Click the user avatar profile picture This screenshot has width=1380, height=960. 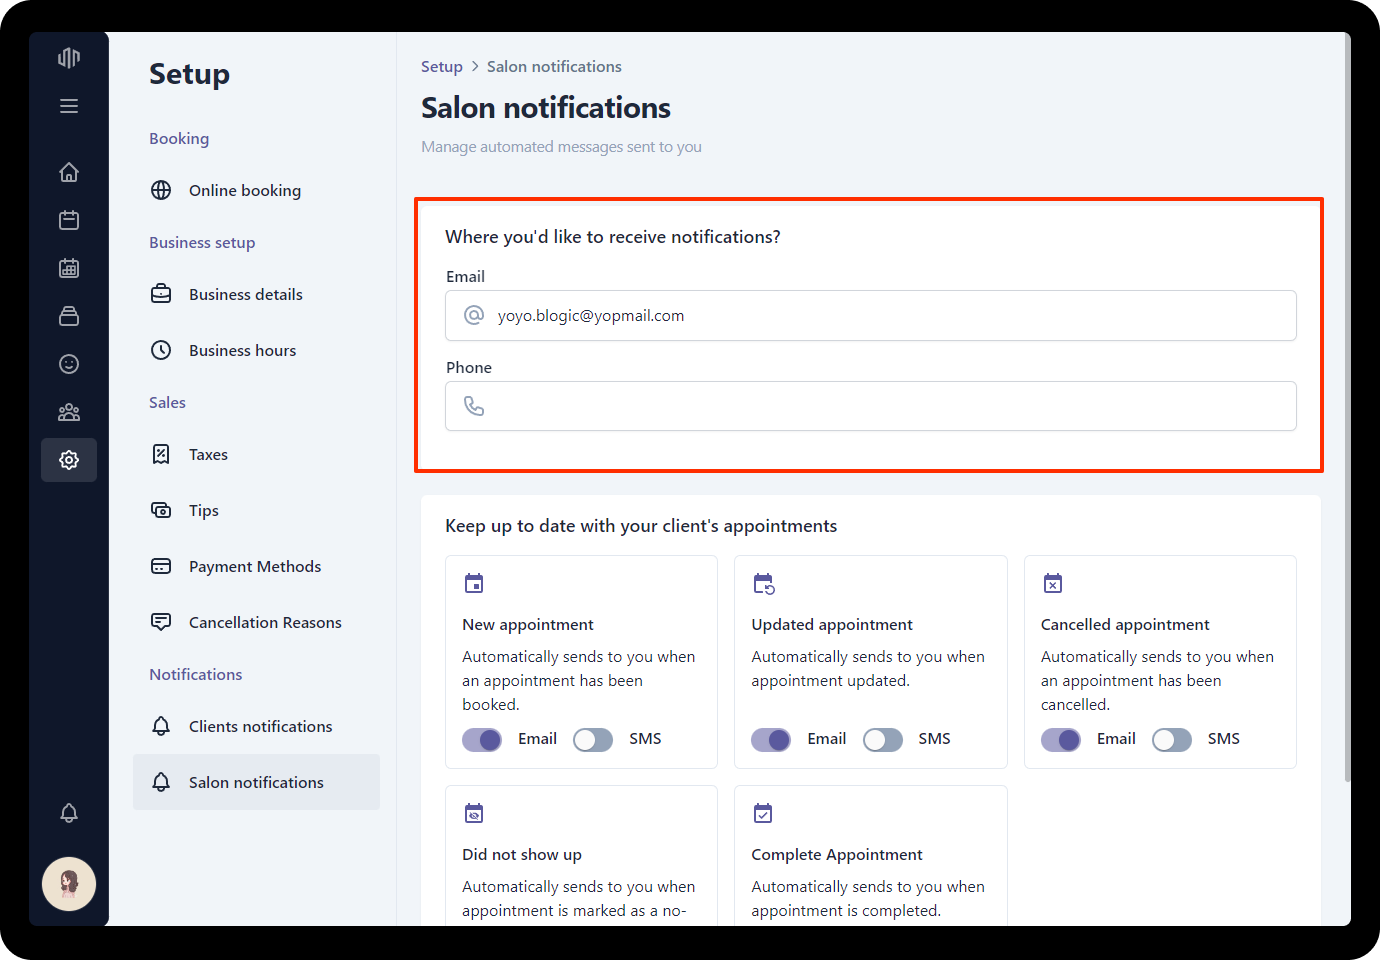[69, 884]
